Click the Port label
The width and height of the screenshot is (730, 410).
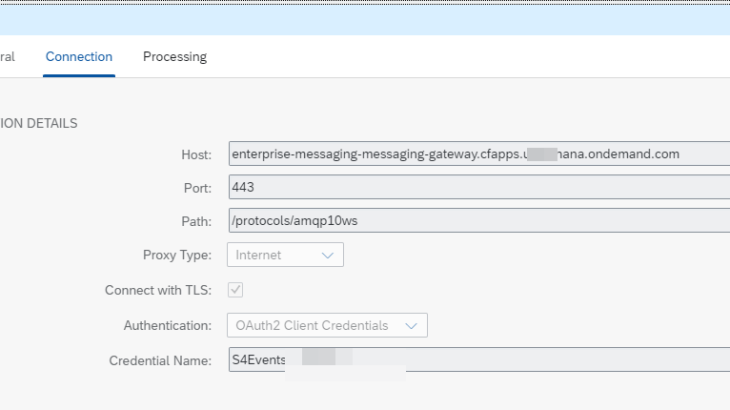click(x=197, y=187)
